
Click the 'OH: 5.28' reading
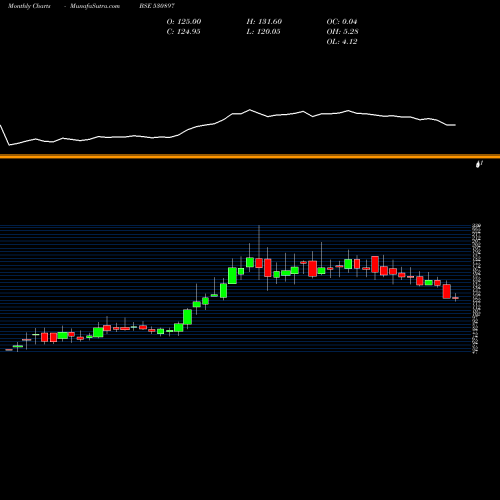pyautogui.click(x=342, y=32)
